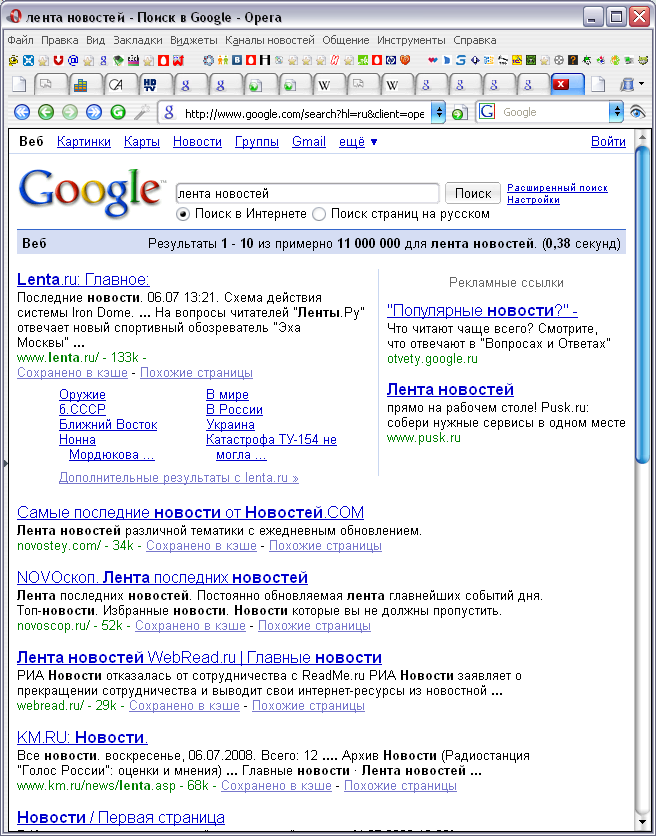Image resolution: width=656 pixels, height=836 pixels.
Task: Click the black H bookmark icon
Action: 265,60
